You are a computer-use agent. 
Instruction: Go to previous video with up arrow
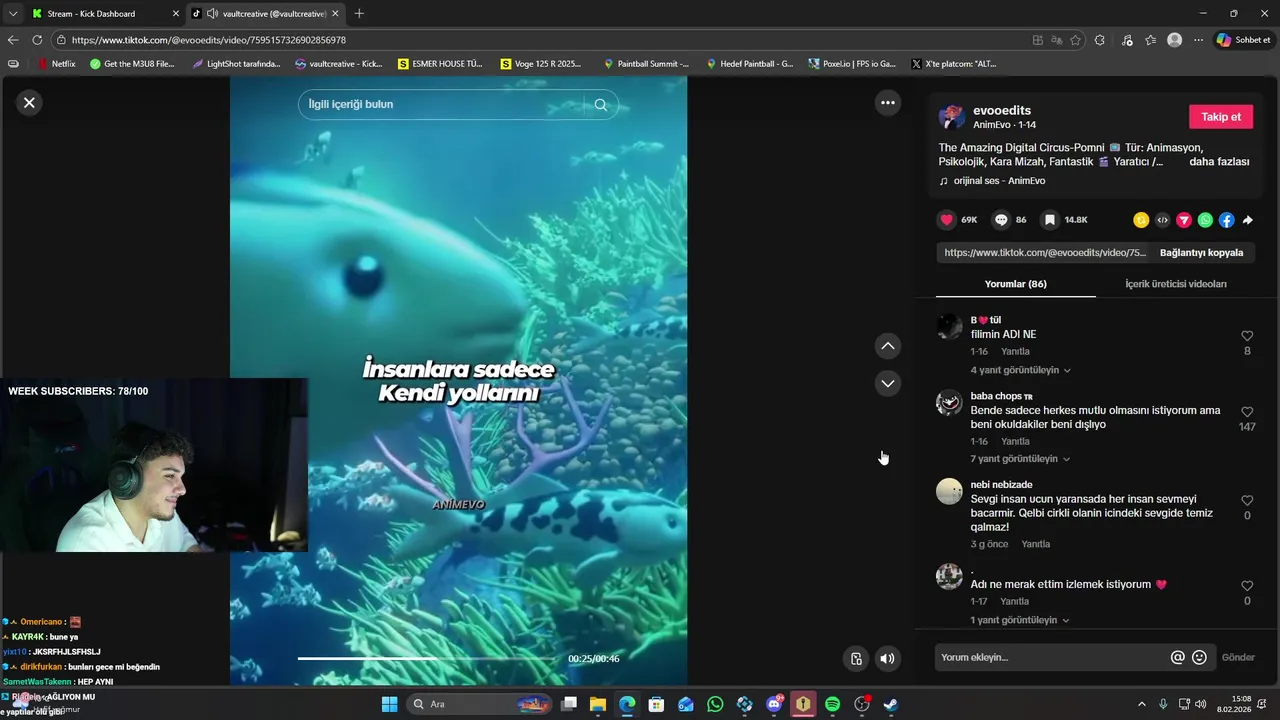coord(887,346)
